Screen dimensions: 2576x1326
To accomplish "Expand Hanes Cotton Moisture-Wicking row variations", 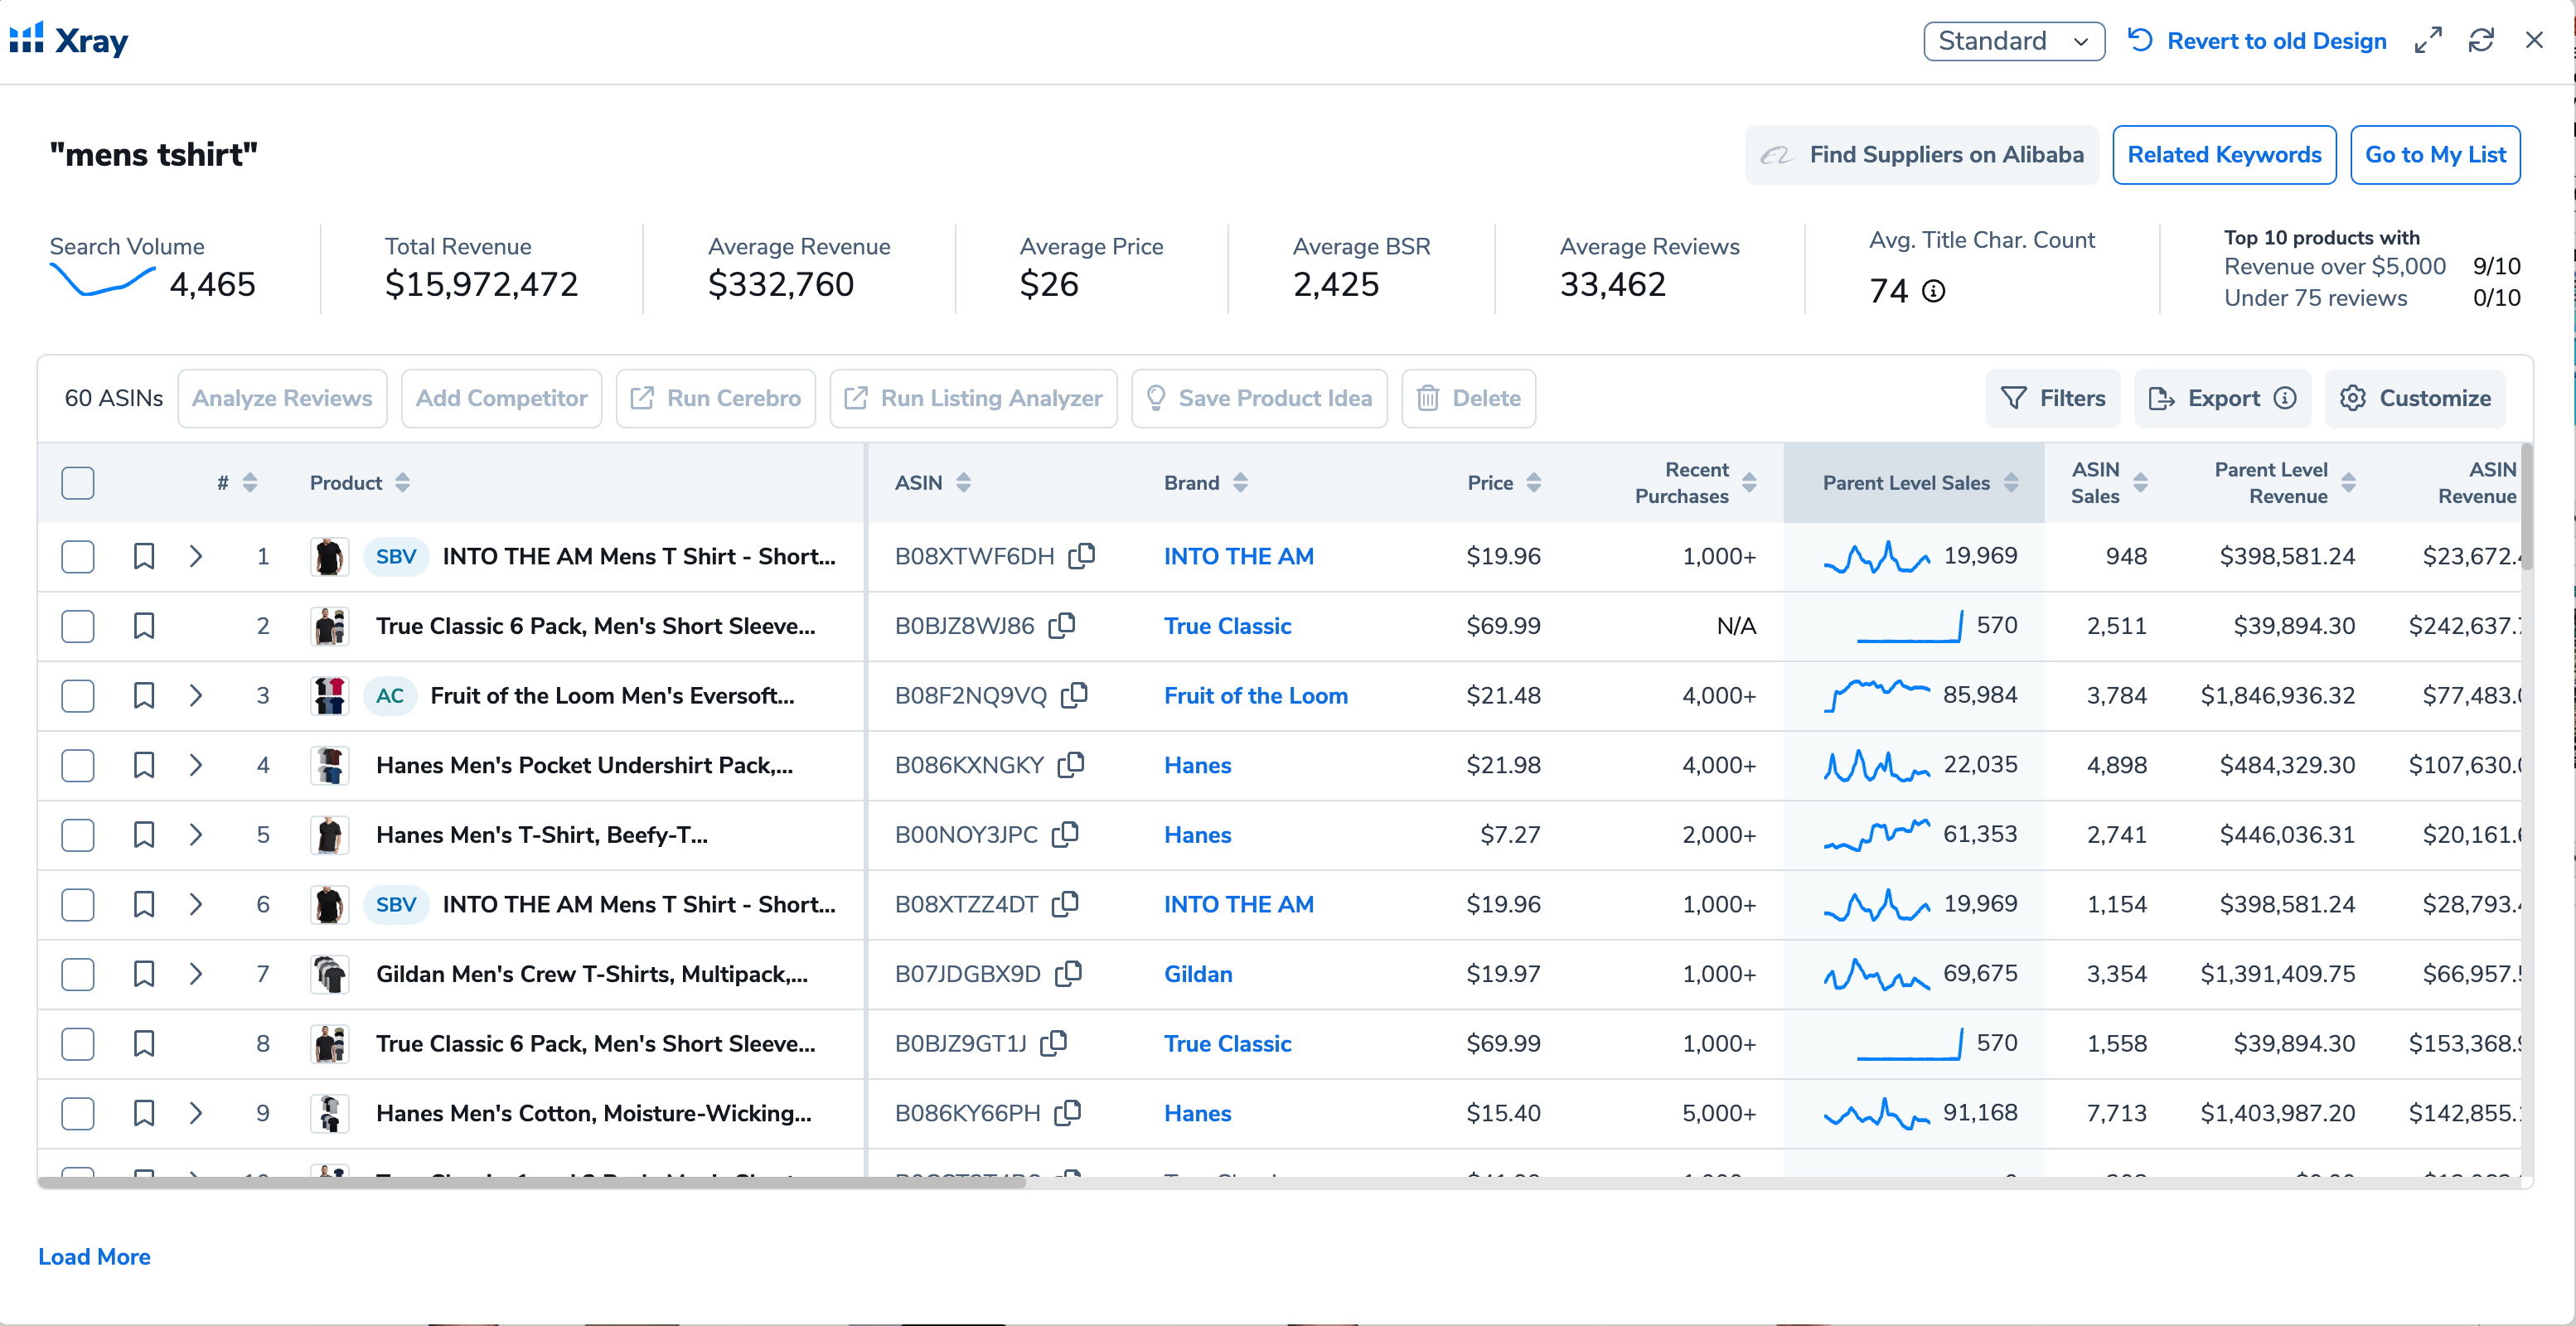I will [196, 1113].
